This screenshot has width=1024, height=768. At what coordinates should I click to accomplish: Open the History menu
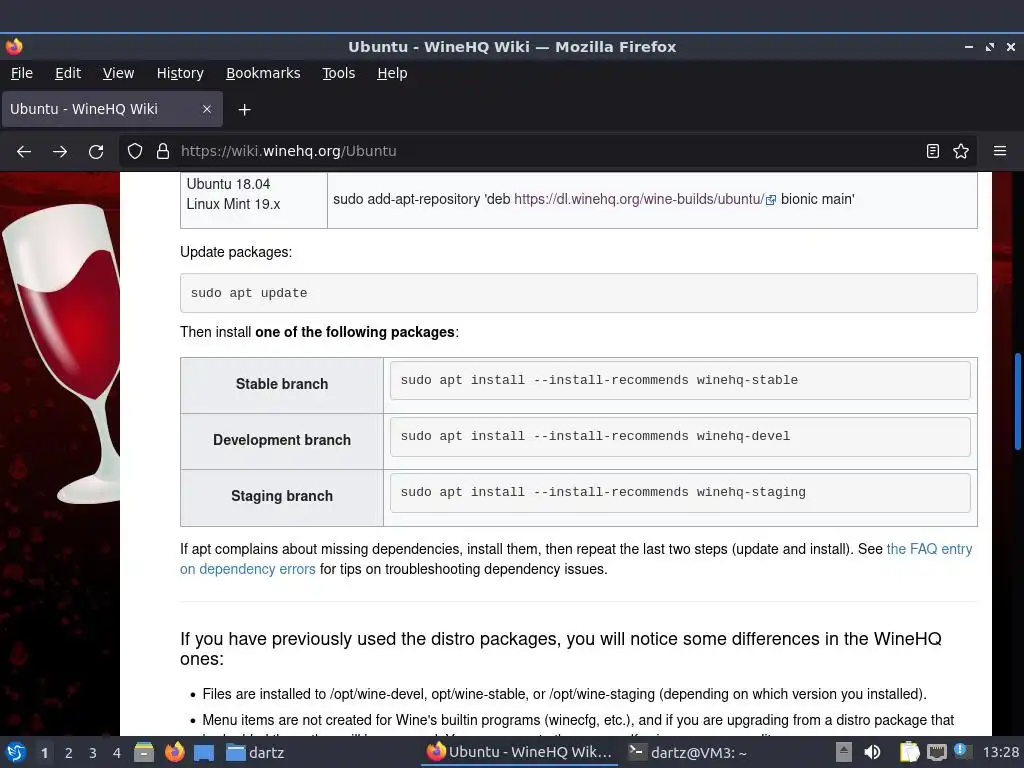point(180,73)
